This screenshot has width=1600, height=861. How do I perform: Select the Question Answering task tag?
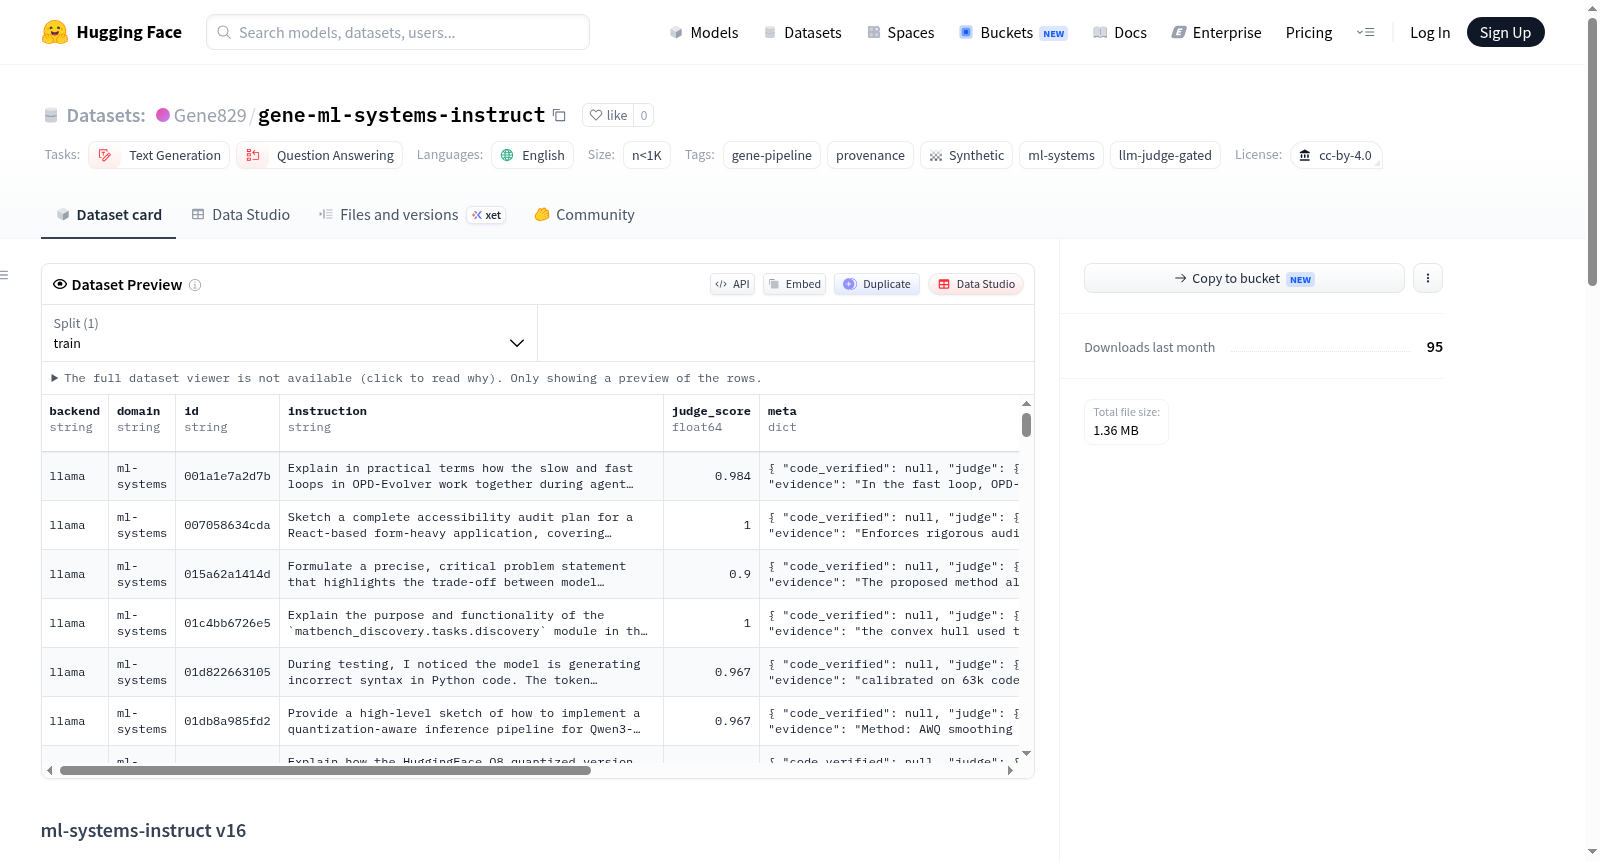tap(320, 155)
